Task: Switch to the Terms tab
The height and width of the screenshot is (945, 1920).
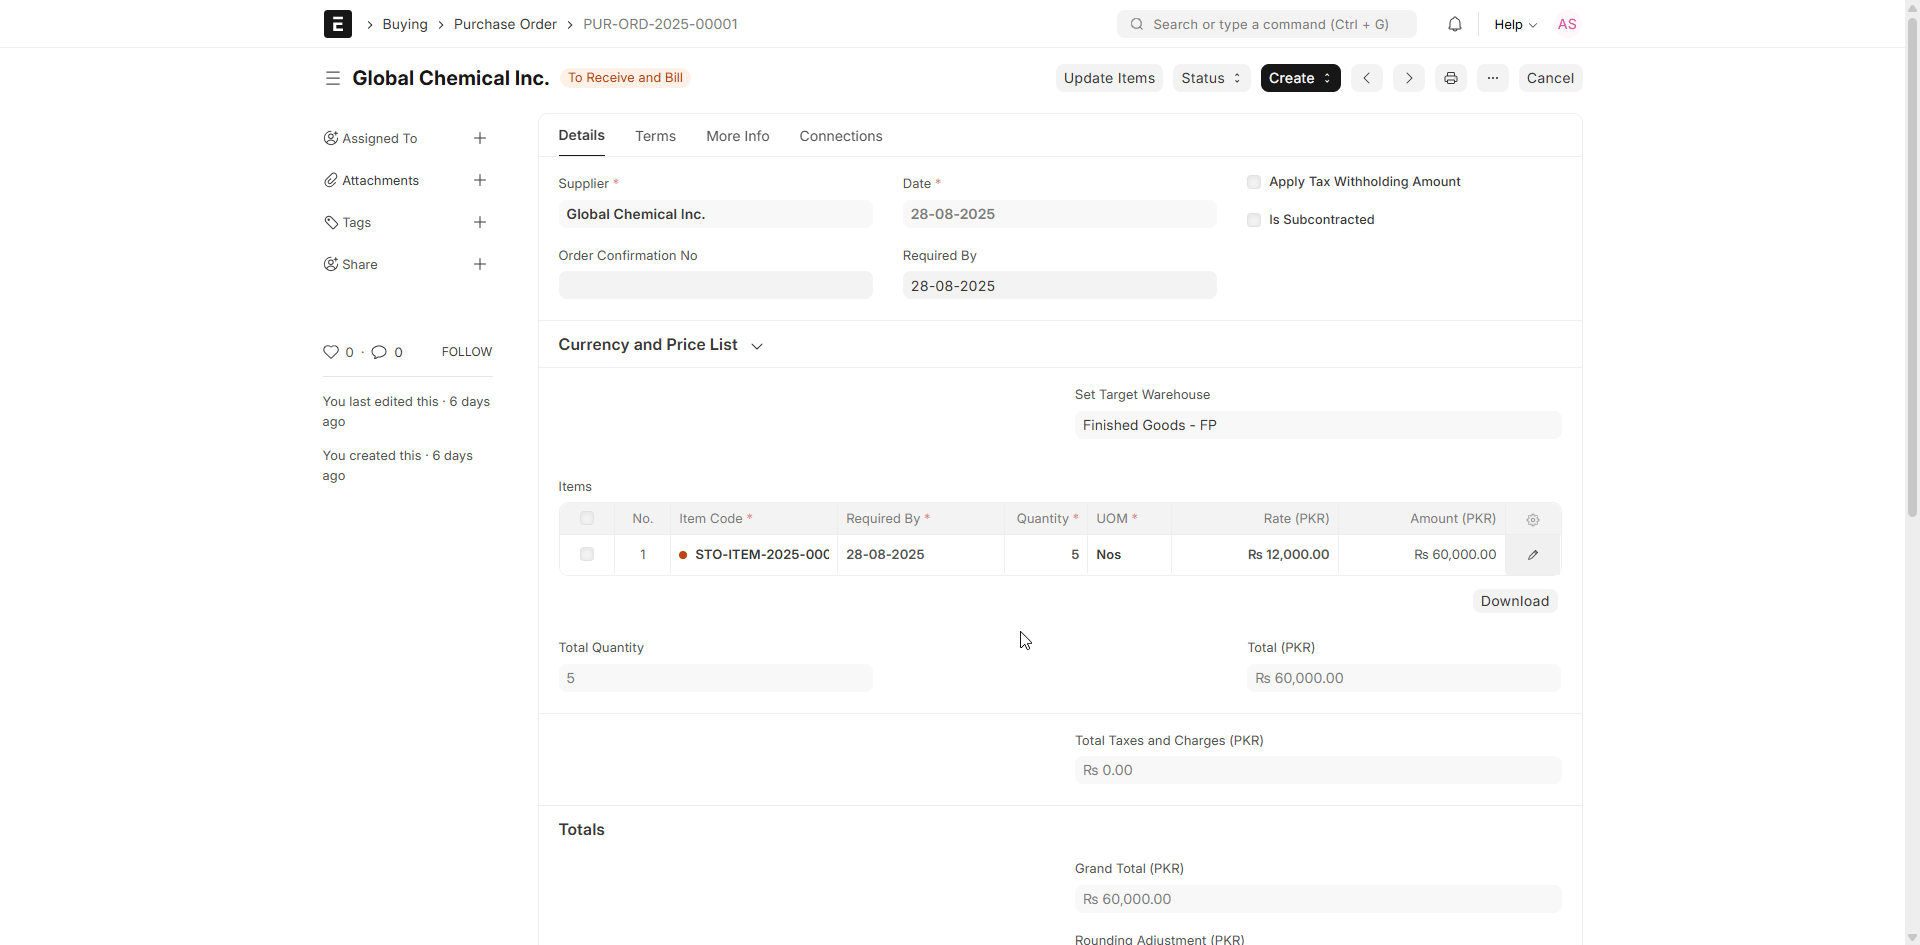Action: 655,136
